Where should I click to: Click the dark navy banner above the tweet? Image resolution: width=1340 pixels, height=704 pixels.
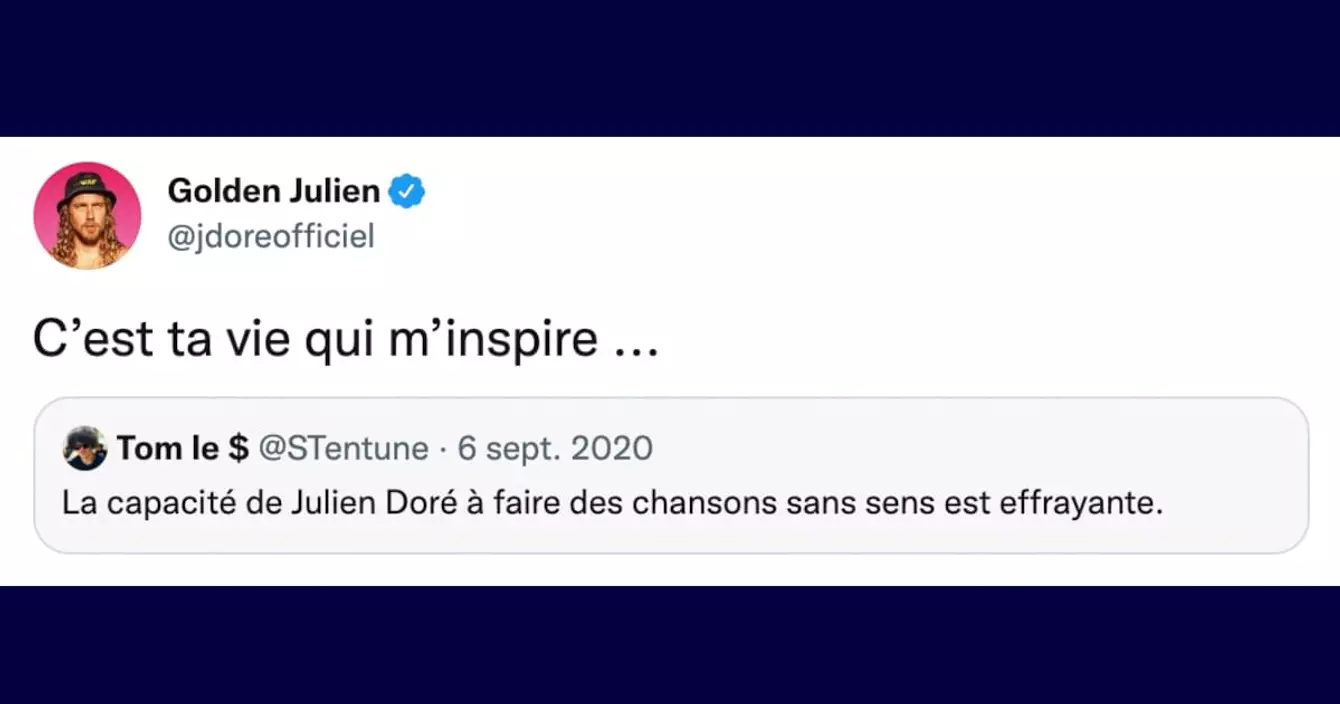(670, 67)
